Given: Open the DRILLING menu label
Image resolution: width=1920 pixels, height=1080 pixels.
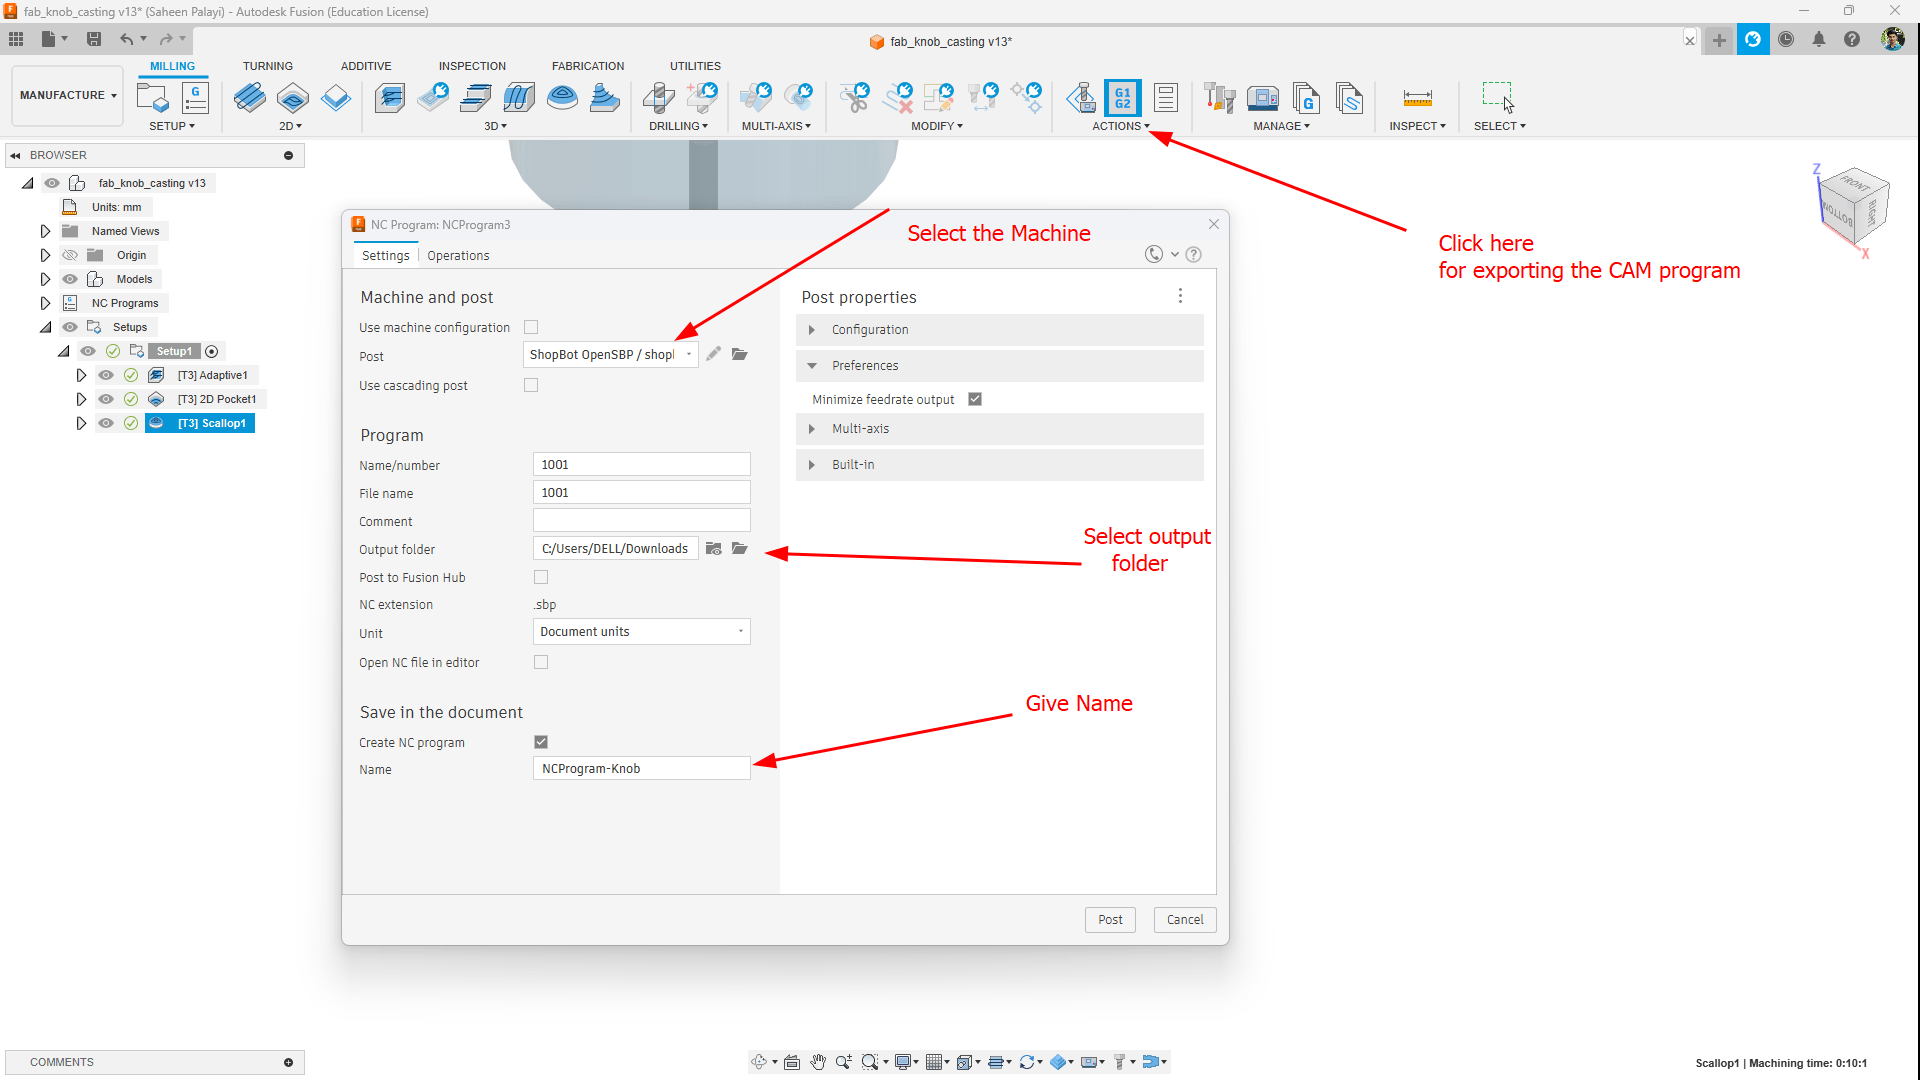Looking at the screenshot, I should [x=678, y=126].
